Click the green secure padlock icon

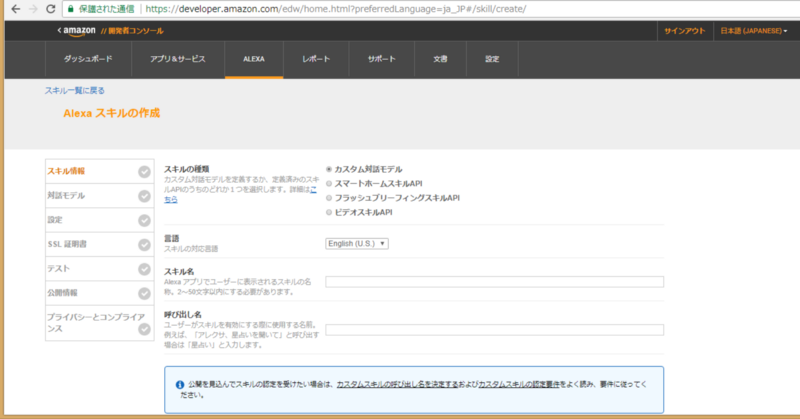pos(71,8)
